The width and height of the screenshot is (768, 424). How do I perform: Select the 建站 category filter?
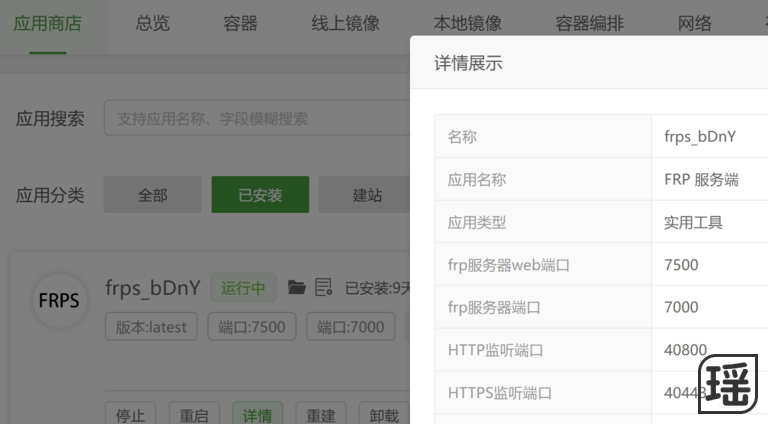367,195
